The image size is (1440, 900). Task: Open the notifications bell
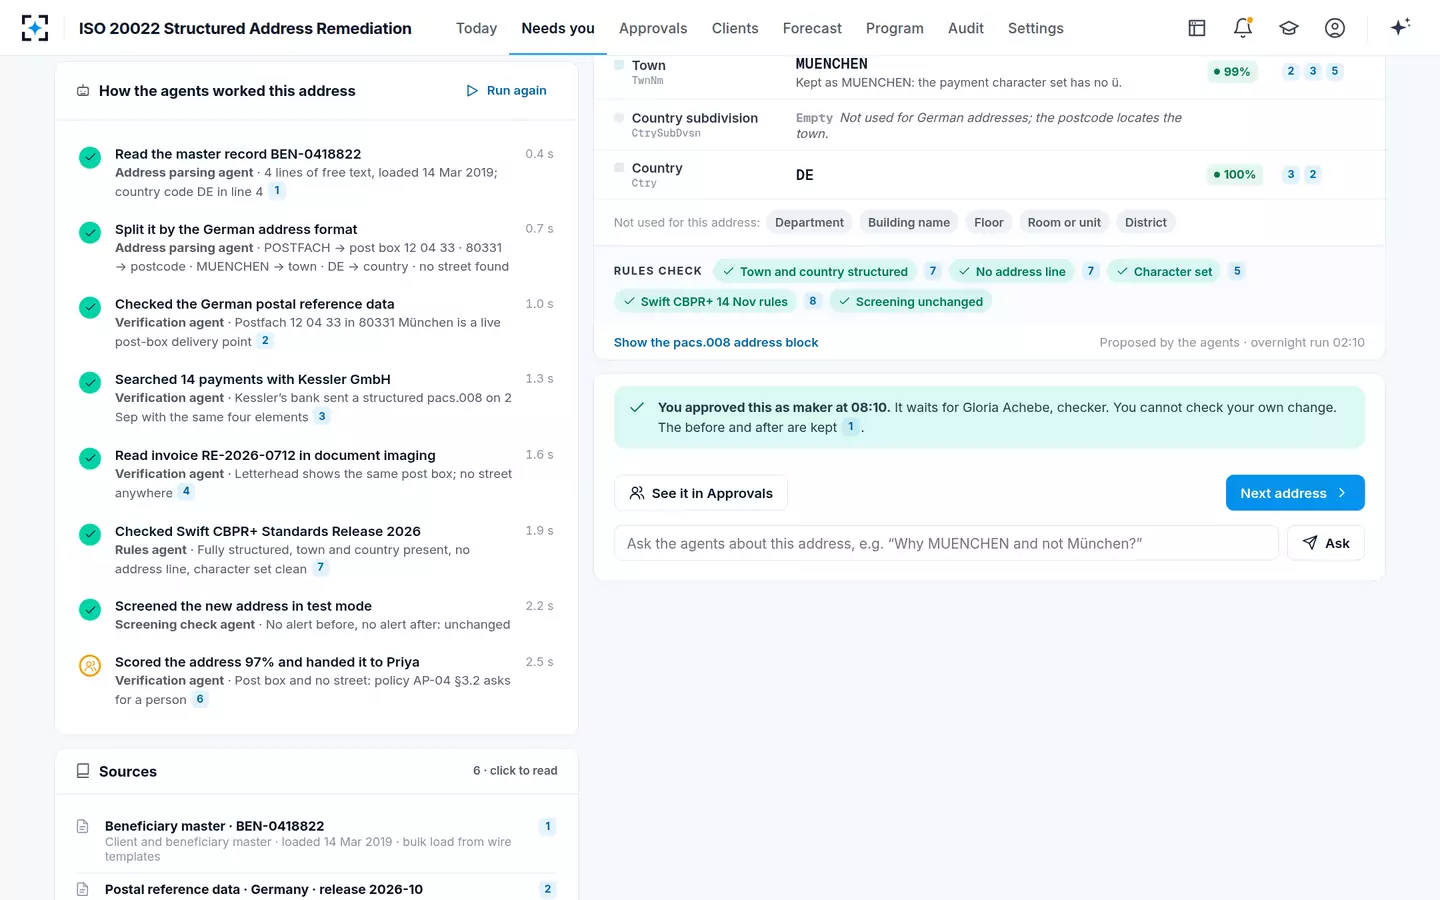tap(1243, 28)
